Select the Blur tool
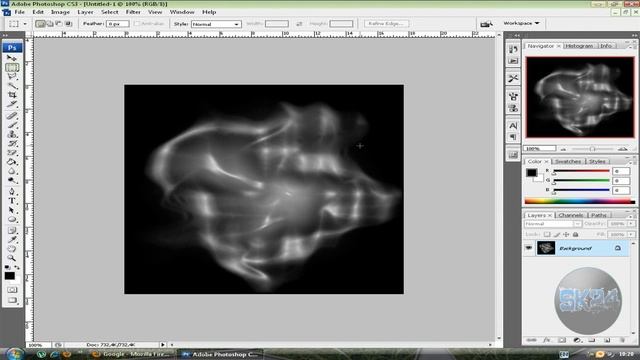This screenshot has height=360, width=640. [12, 171]
